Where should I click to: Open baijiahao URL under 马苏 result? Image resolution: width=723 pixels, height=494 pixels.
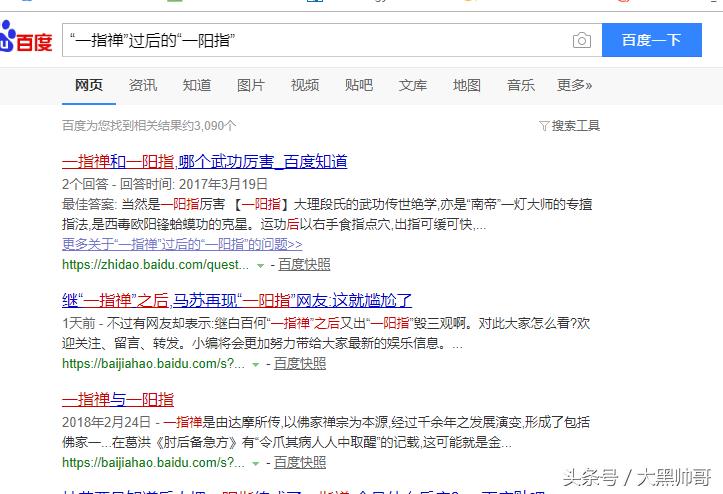pos(154,363)
